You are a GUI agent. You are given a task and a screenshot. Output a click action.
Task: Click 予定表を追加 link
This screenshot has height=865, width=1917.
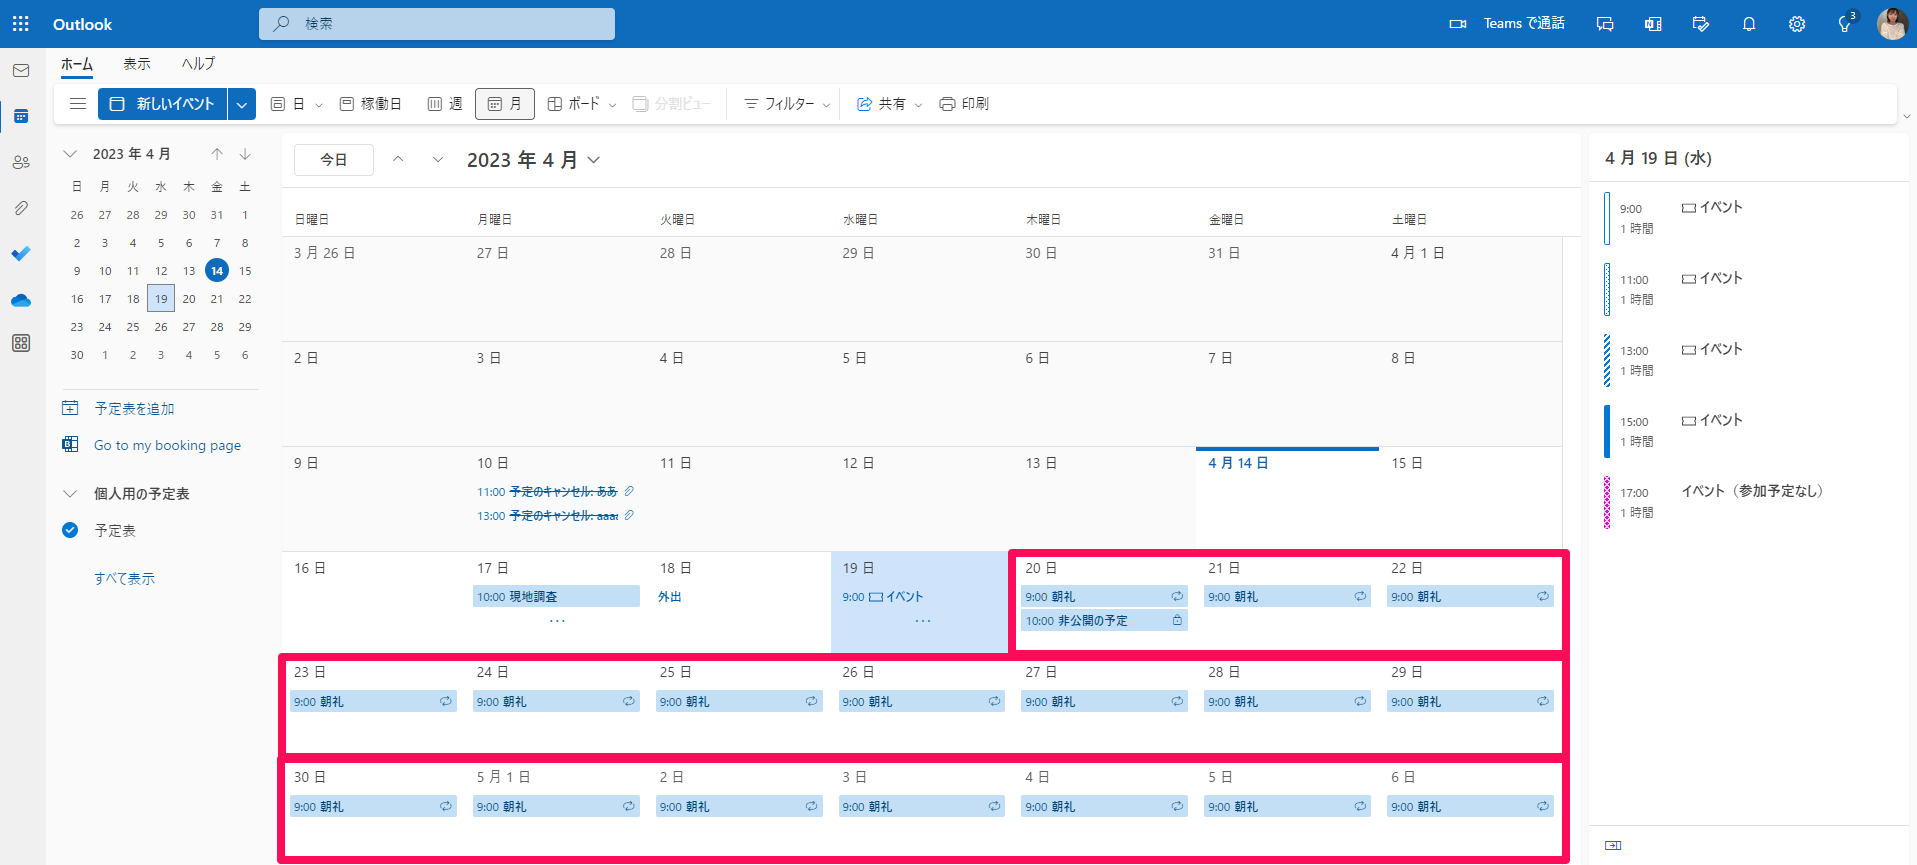134,409
